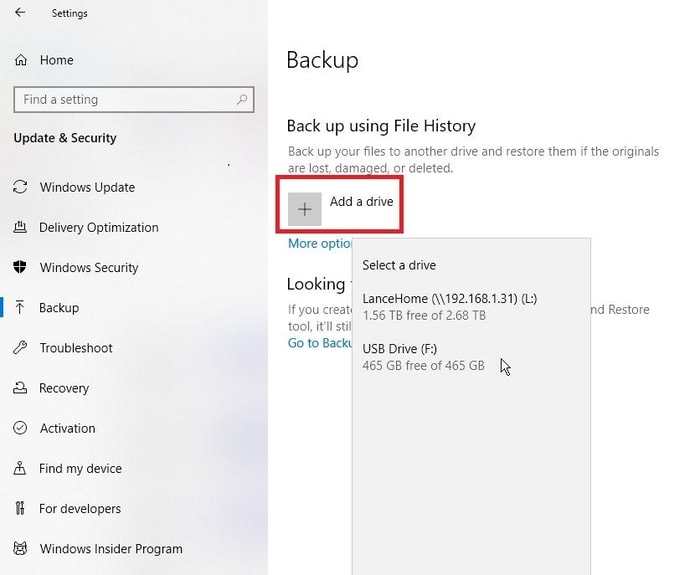Click the Recovery icon in sidebar
This screenshot has width=700, height=575.
[20, 388]
